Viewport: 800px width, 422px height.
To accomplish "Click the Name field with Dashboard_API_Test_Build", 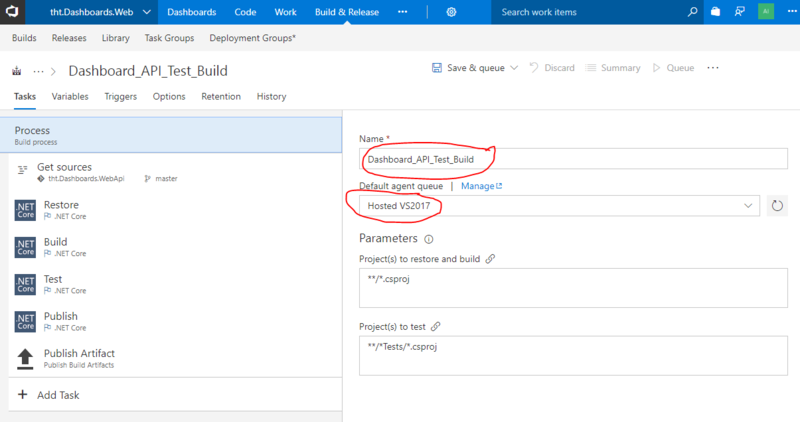I will 573,159.
